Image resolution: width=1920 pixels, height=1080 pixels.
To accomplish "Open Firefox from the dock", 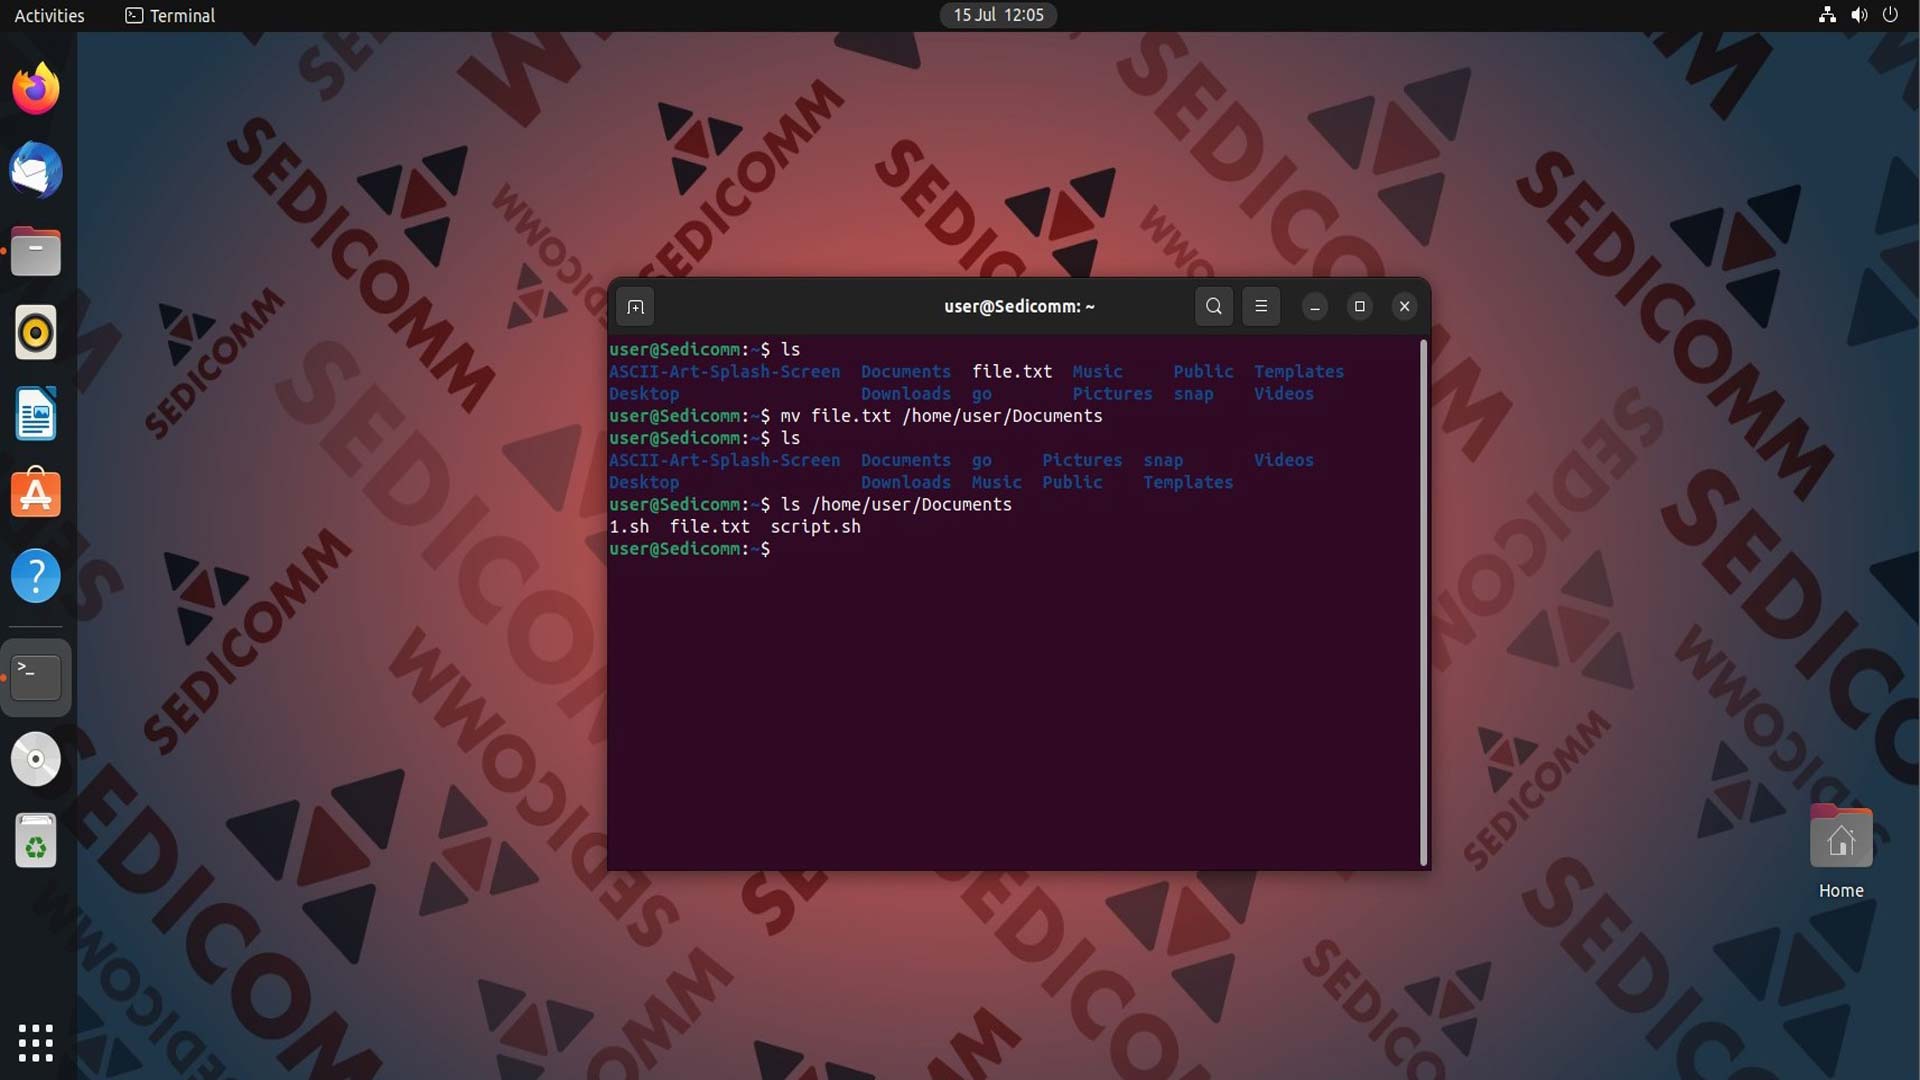I will point(36,89).
